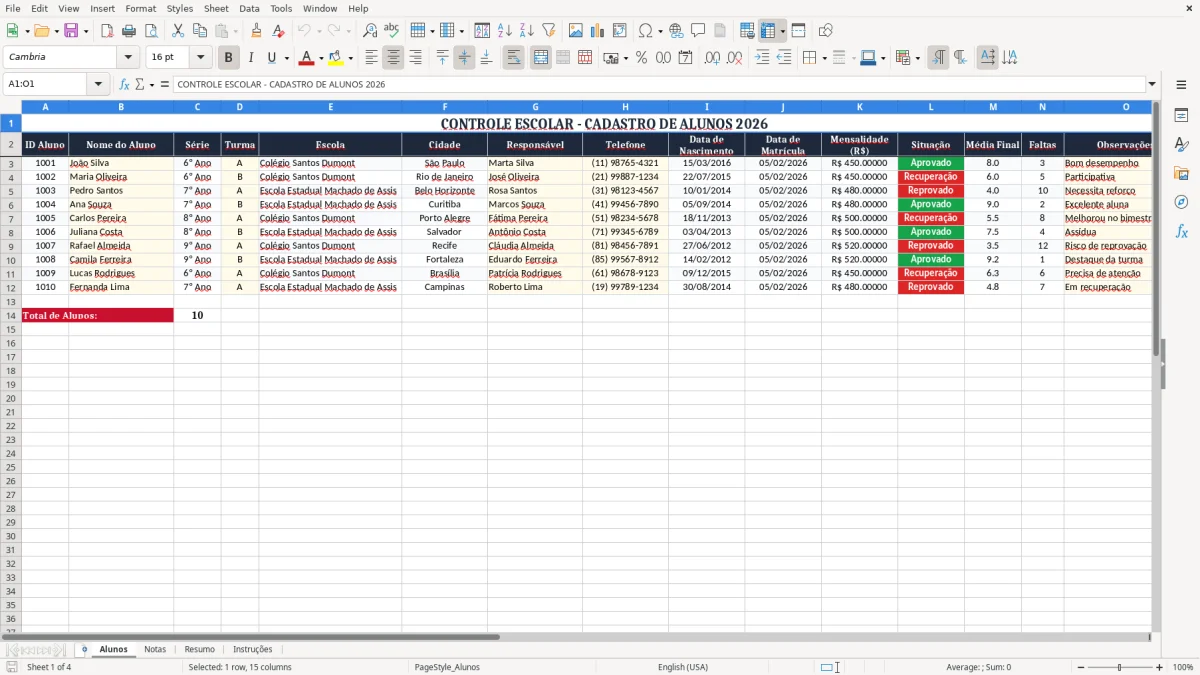Toggle Italic formatting

coord(251,58)
